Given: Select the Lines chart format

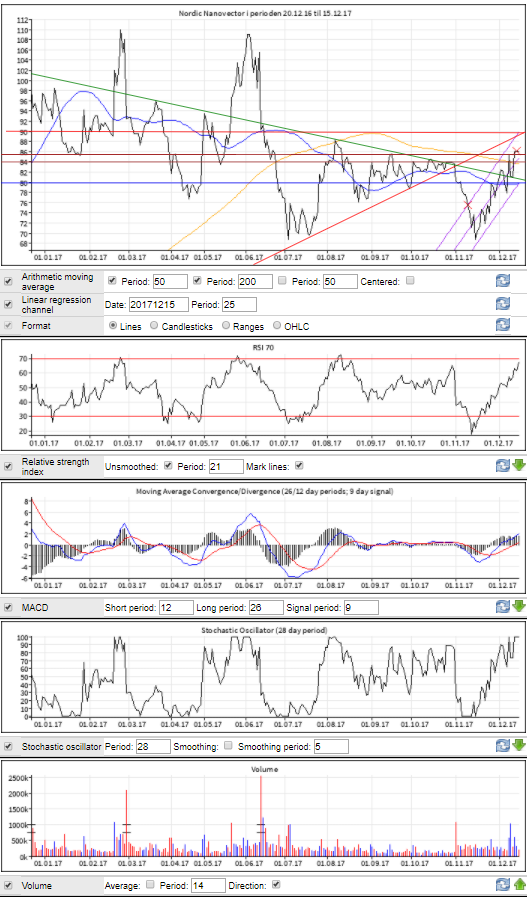Looking at the screenshot, I should click(113, 326).
